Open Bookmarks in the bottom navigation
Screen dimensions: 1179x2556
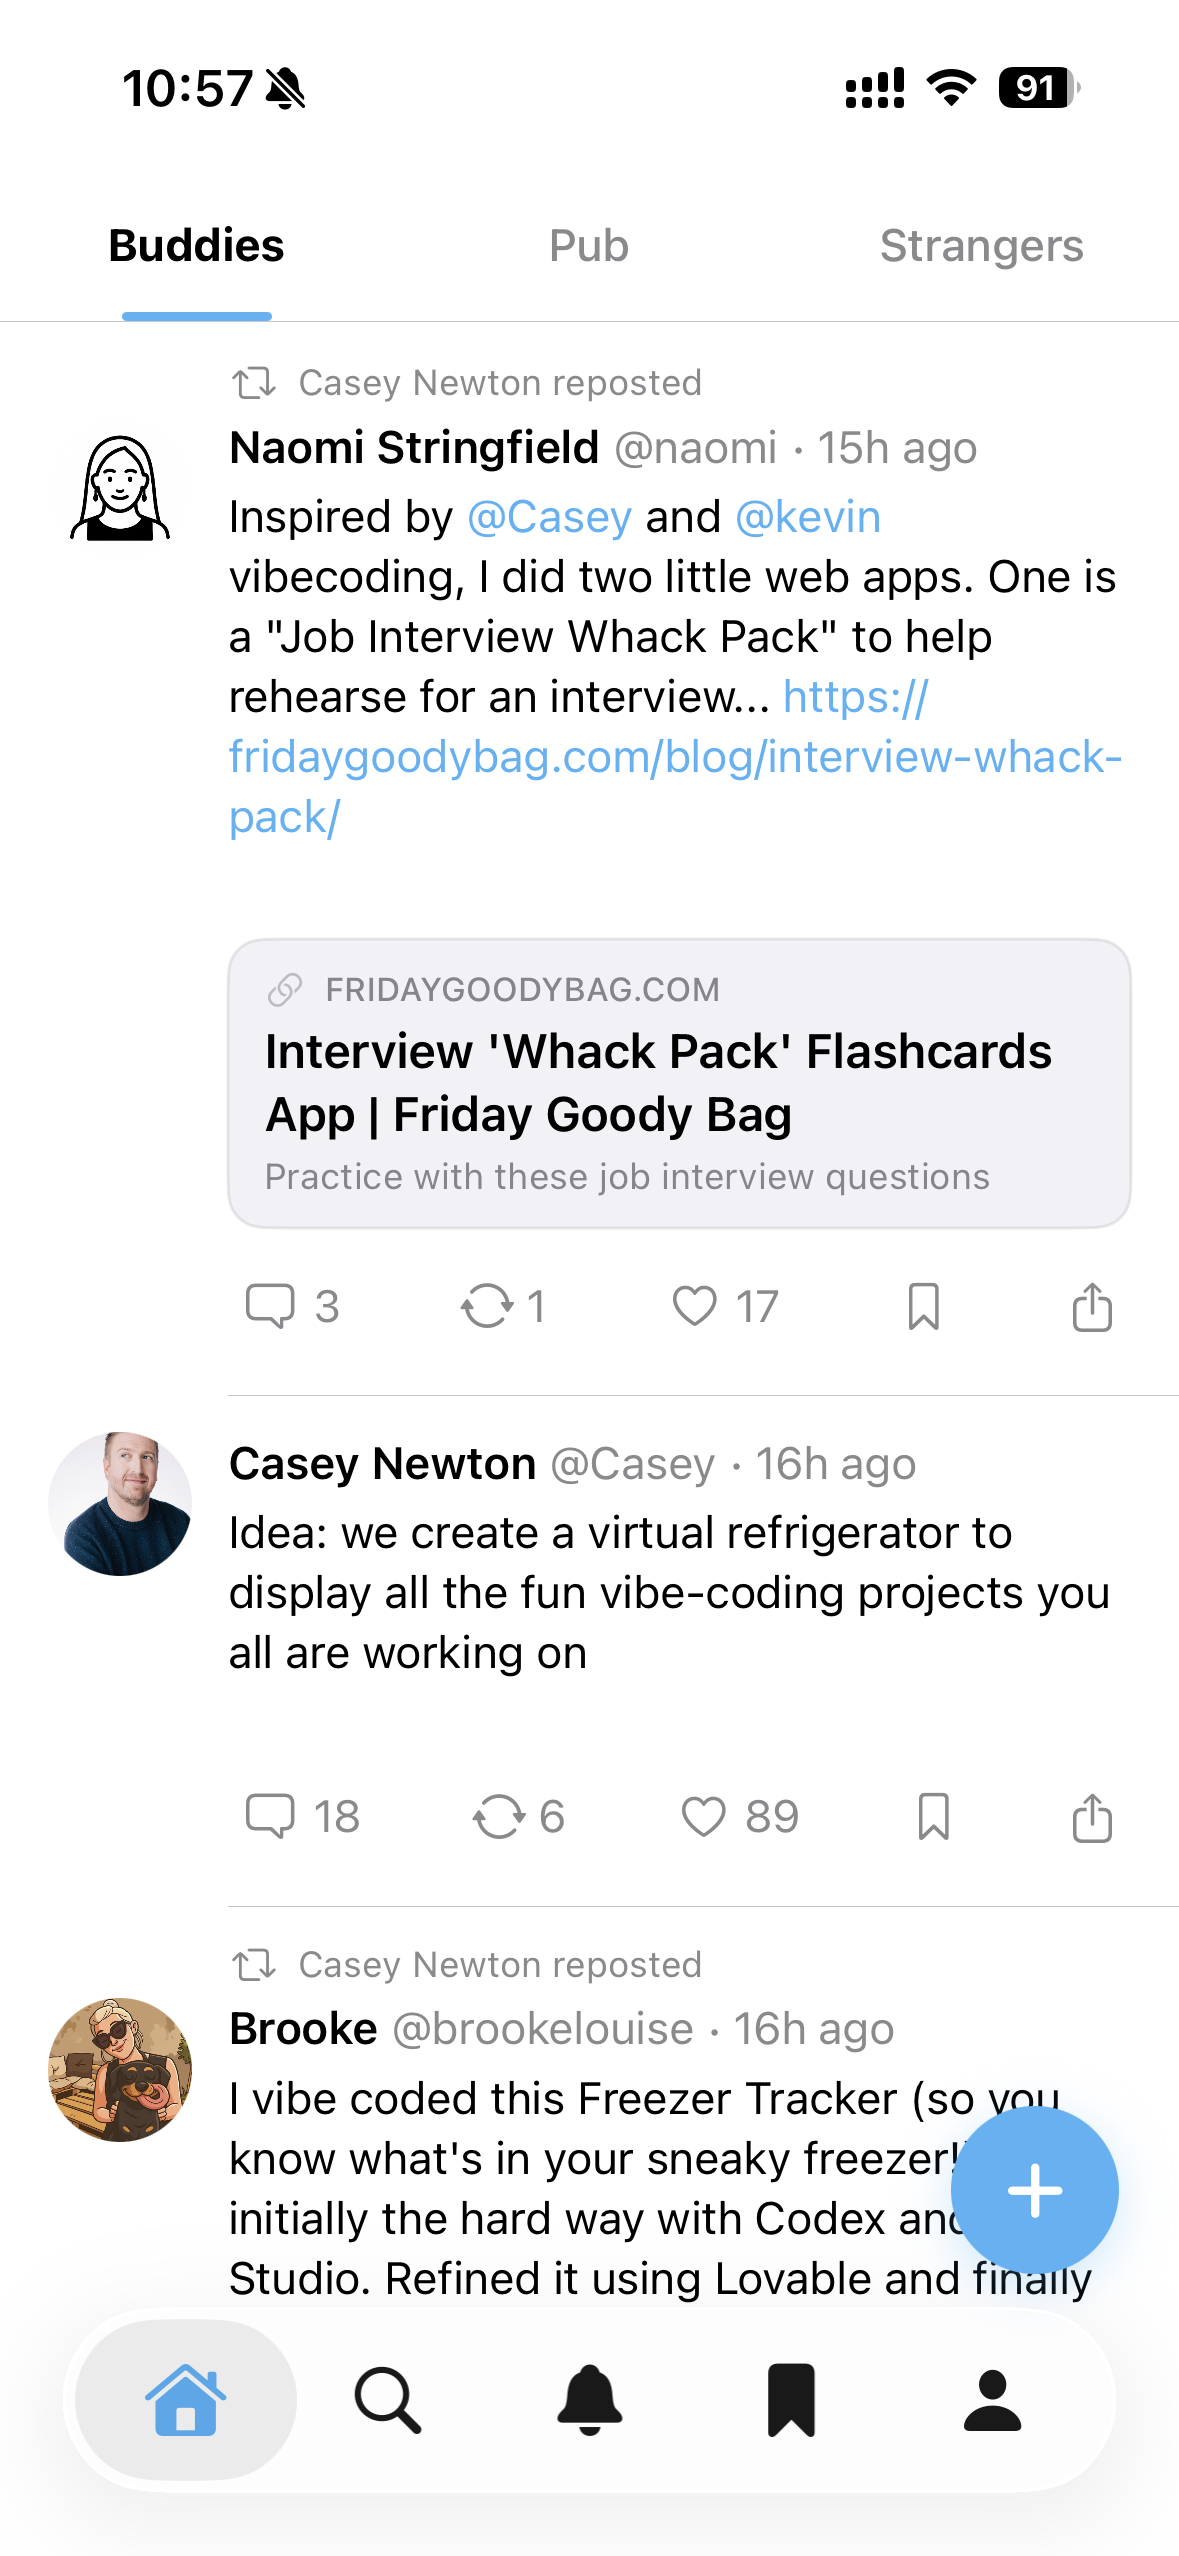click(x=791, y=2400)
